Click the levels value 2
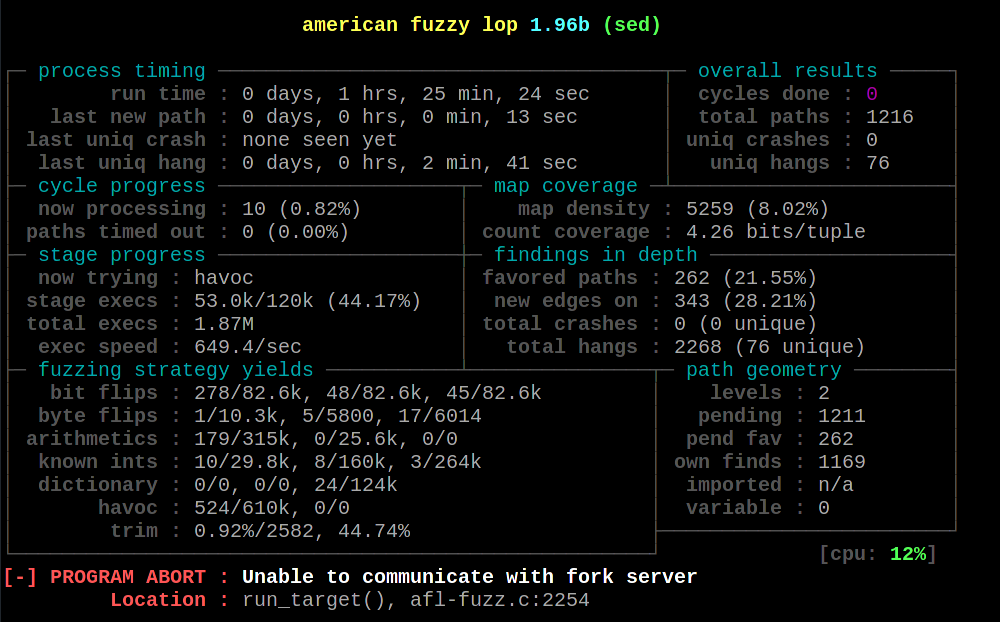The width and height of the screenshot is (1000, 622). 824,392
